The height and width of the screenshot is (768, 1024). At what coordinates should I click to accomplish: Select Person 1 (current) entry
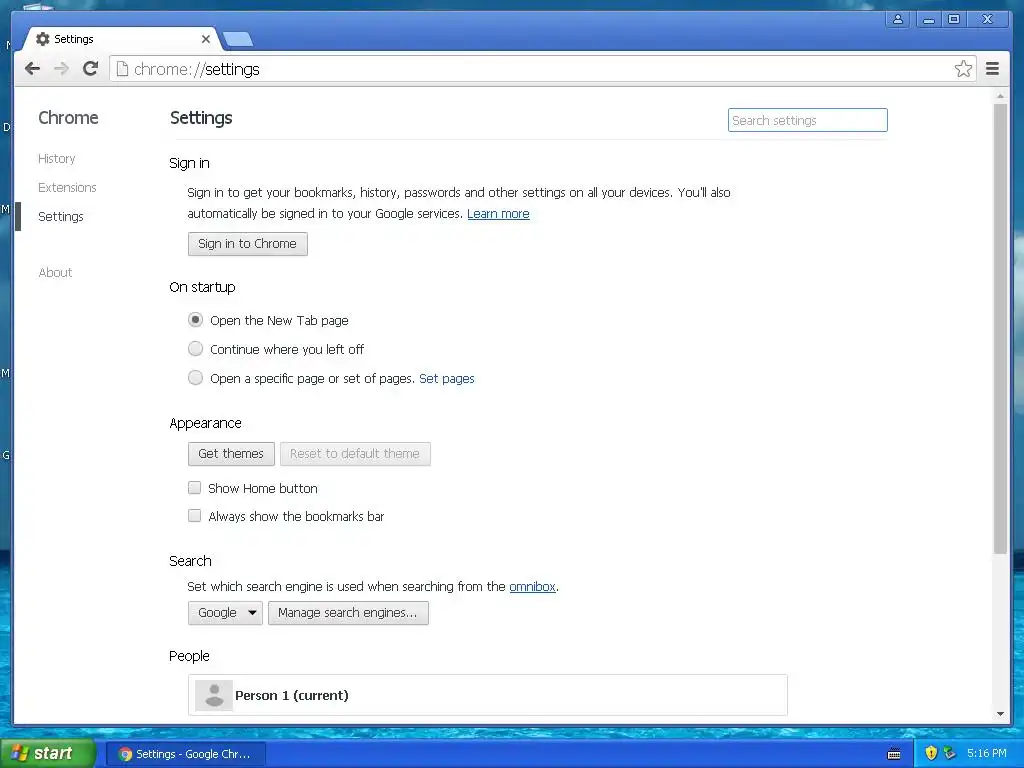[487, 696]
